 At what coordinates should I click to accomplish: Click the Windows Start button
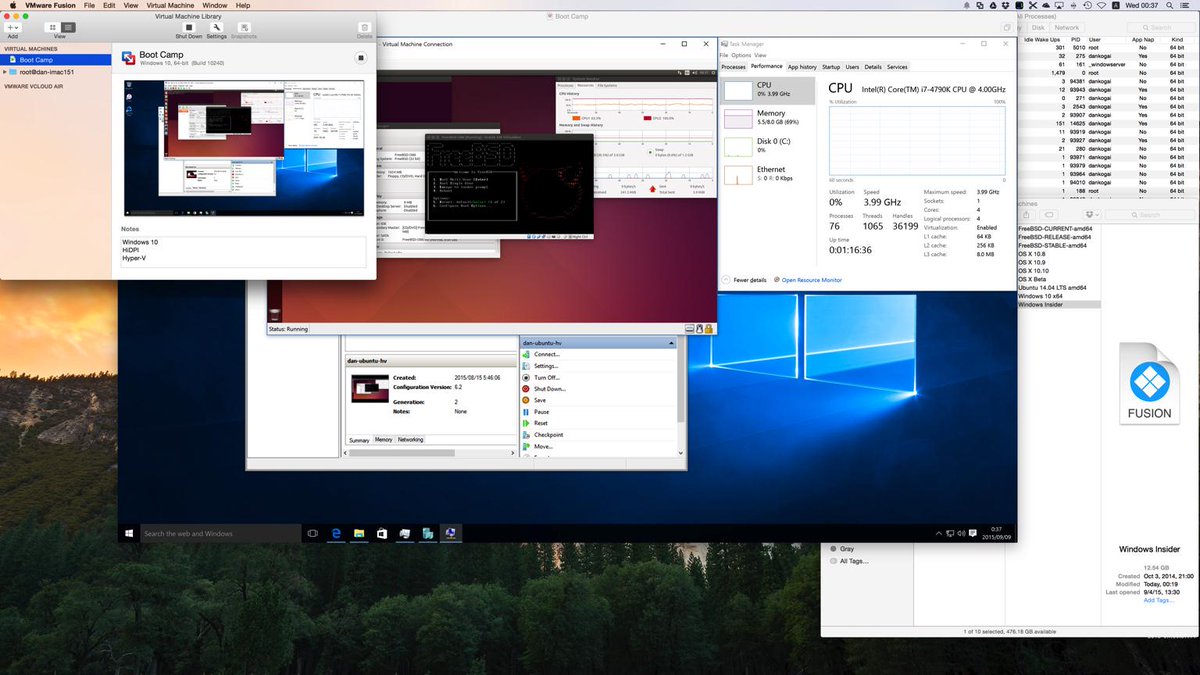tap(129, 534)
